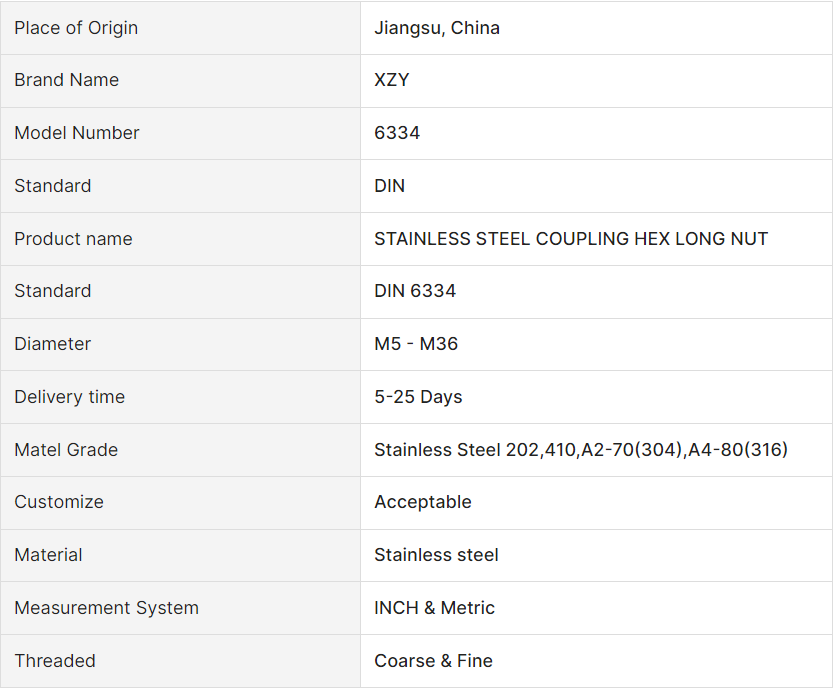
Task: Click the 'Delivery time' label
Action: [69, 397]
